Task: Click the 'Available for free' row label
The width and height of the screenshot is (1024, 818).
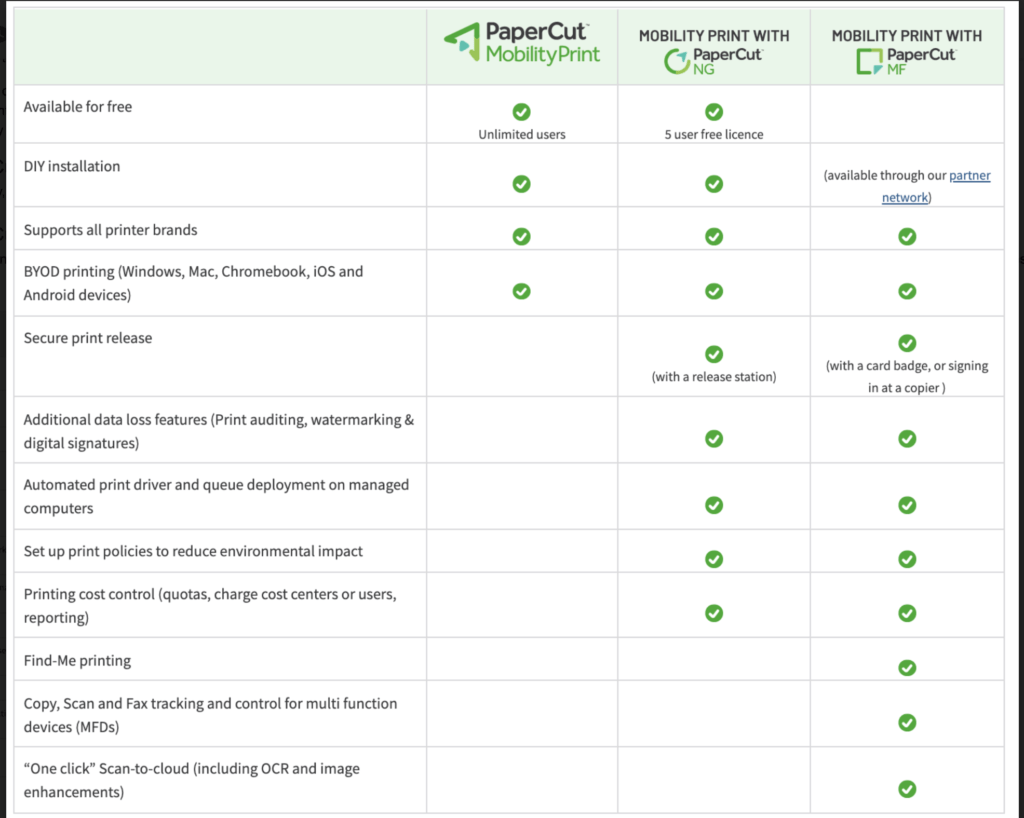Action: [x=78, y=106]
